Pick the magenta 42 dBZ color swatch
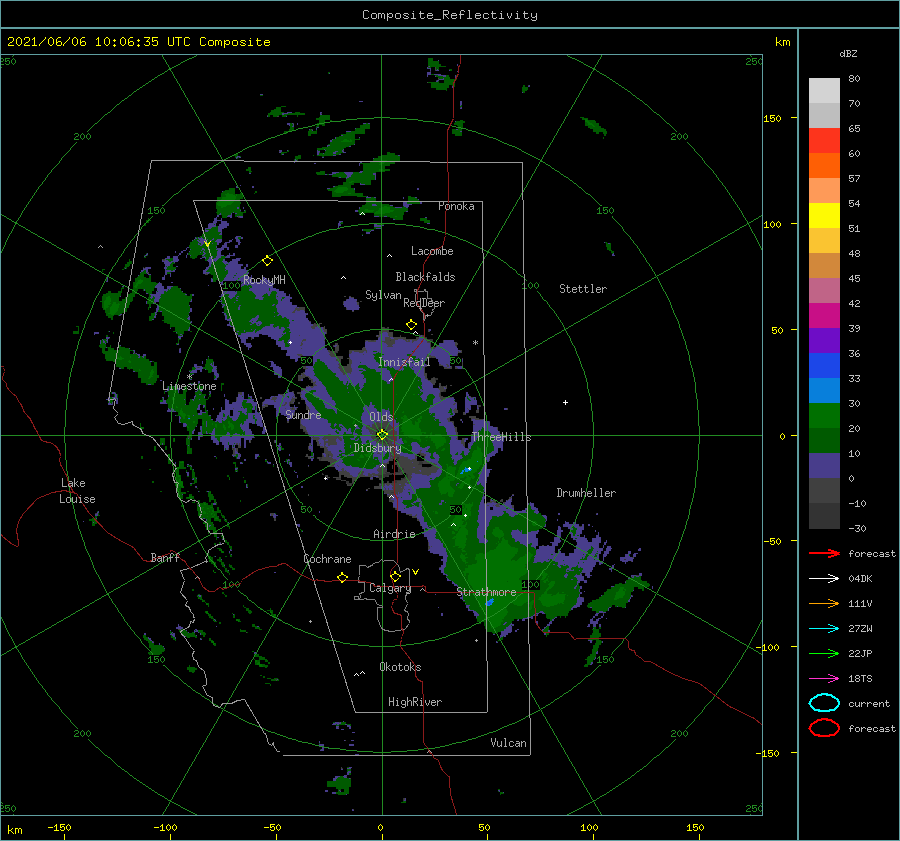Screen dimensions: 900x841 tap(824, 315)
